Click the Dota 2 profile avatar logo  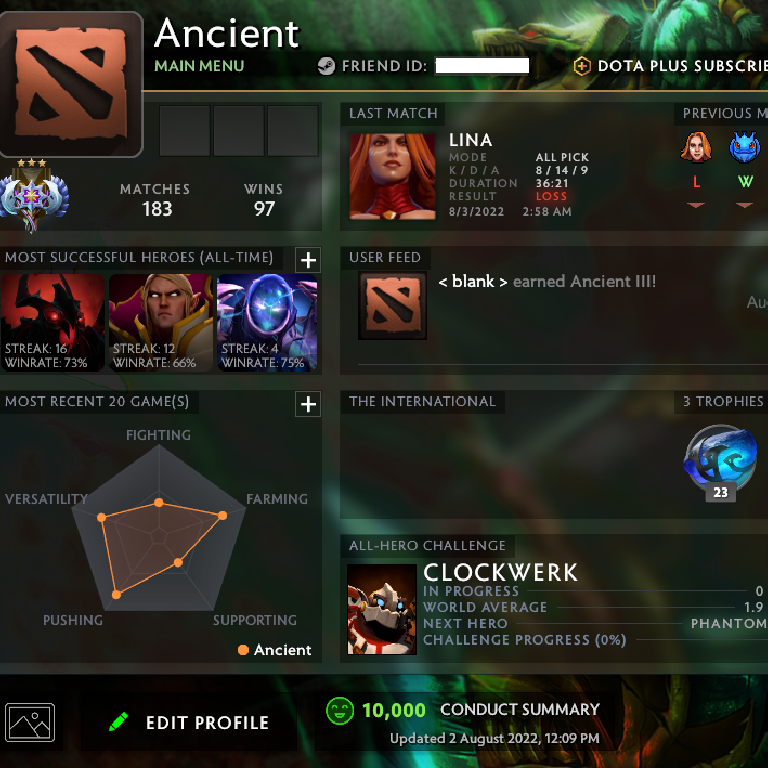(71, 84)
